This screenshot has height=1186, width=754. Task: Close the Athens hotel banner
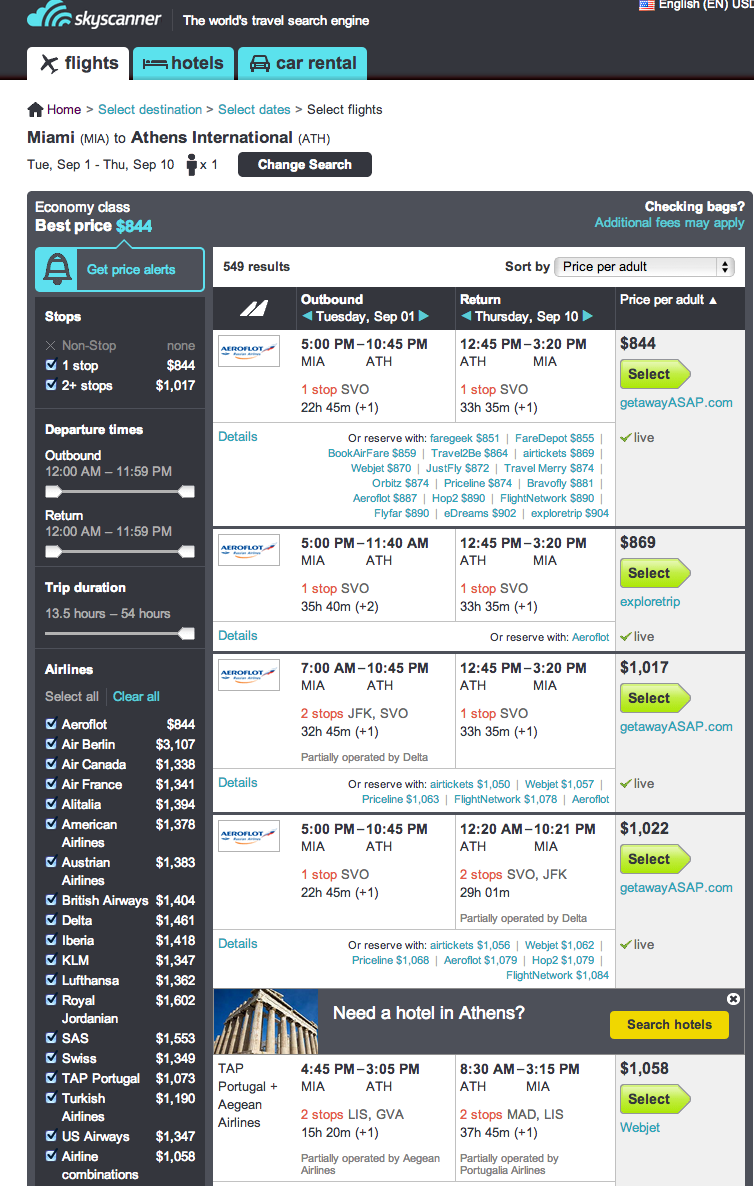tap(733, 999)
